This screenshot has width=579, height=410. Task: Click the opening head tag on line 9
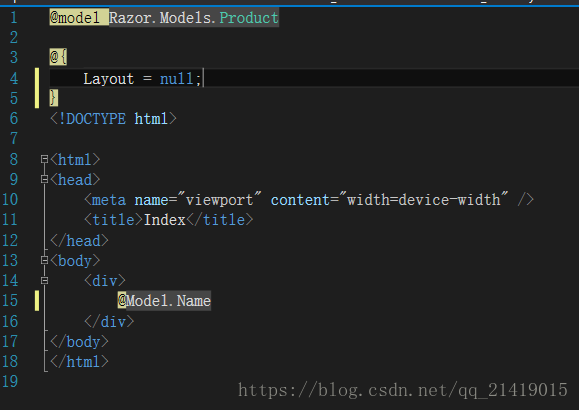(x=75, y=180)
